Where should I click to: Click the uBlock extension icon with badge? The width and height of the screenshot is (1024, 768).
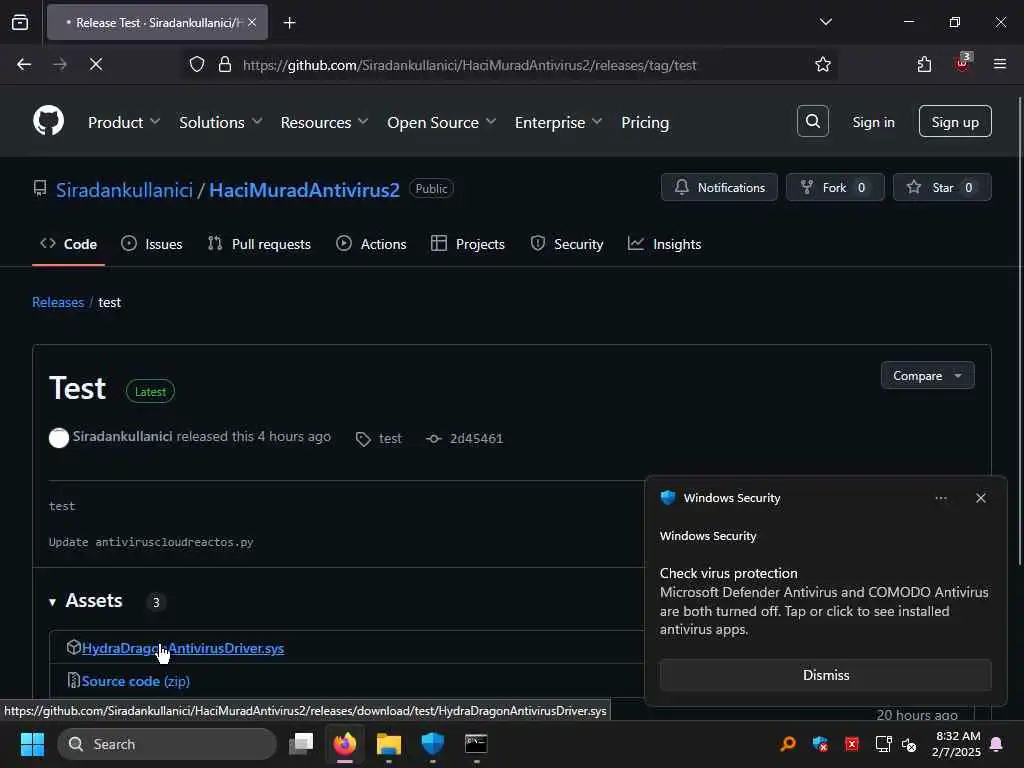[962, 63]
